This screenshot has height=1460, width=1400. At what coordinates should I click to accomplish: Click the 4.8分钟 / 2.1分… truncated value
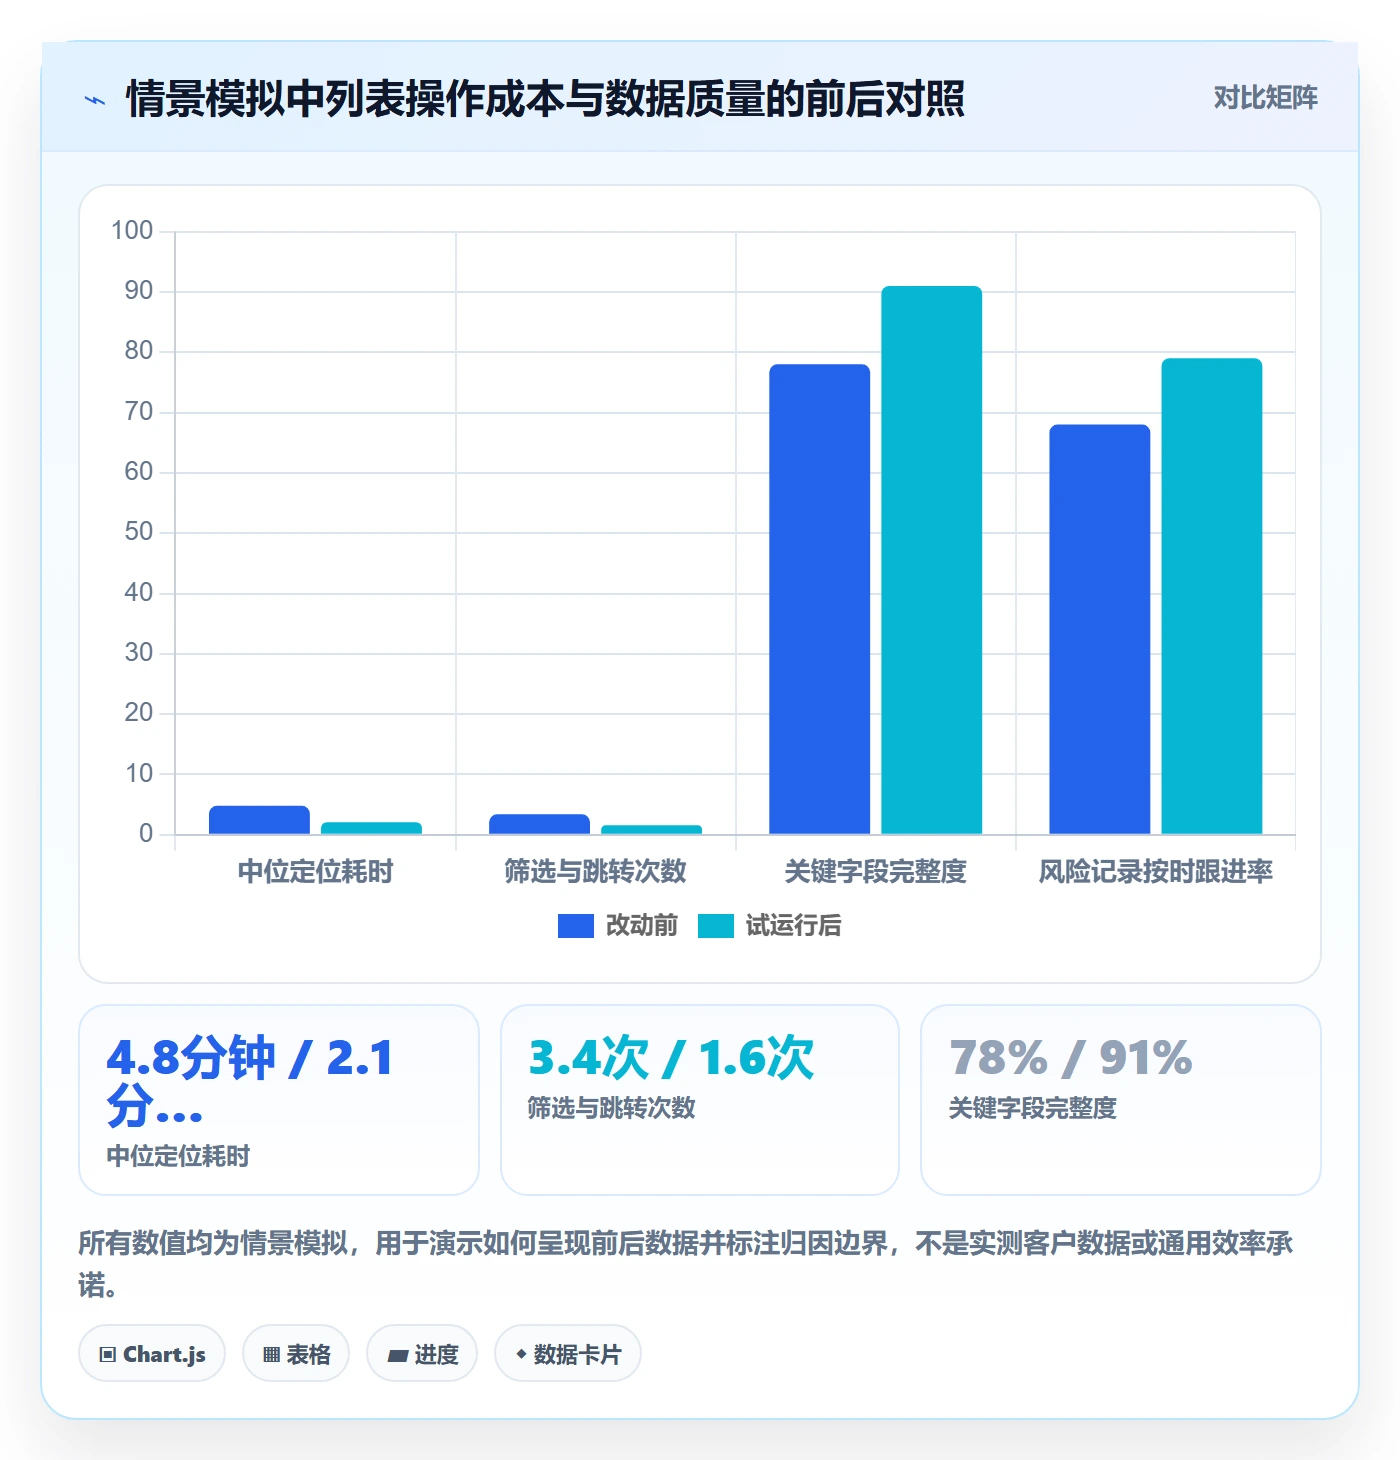pyautogui.click(x=251, y=1082)
